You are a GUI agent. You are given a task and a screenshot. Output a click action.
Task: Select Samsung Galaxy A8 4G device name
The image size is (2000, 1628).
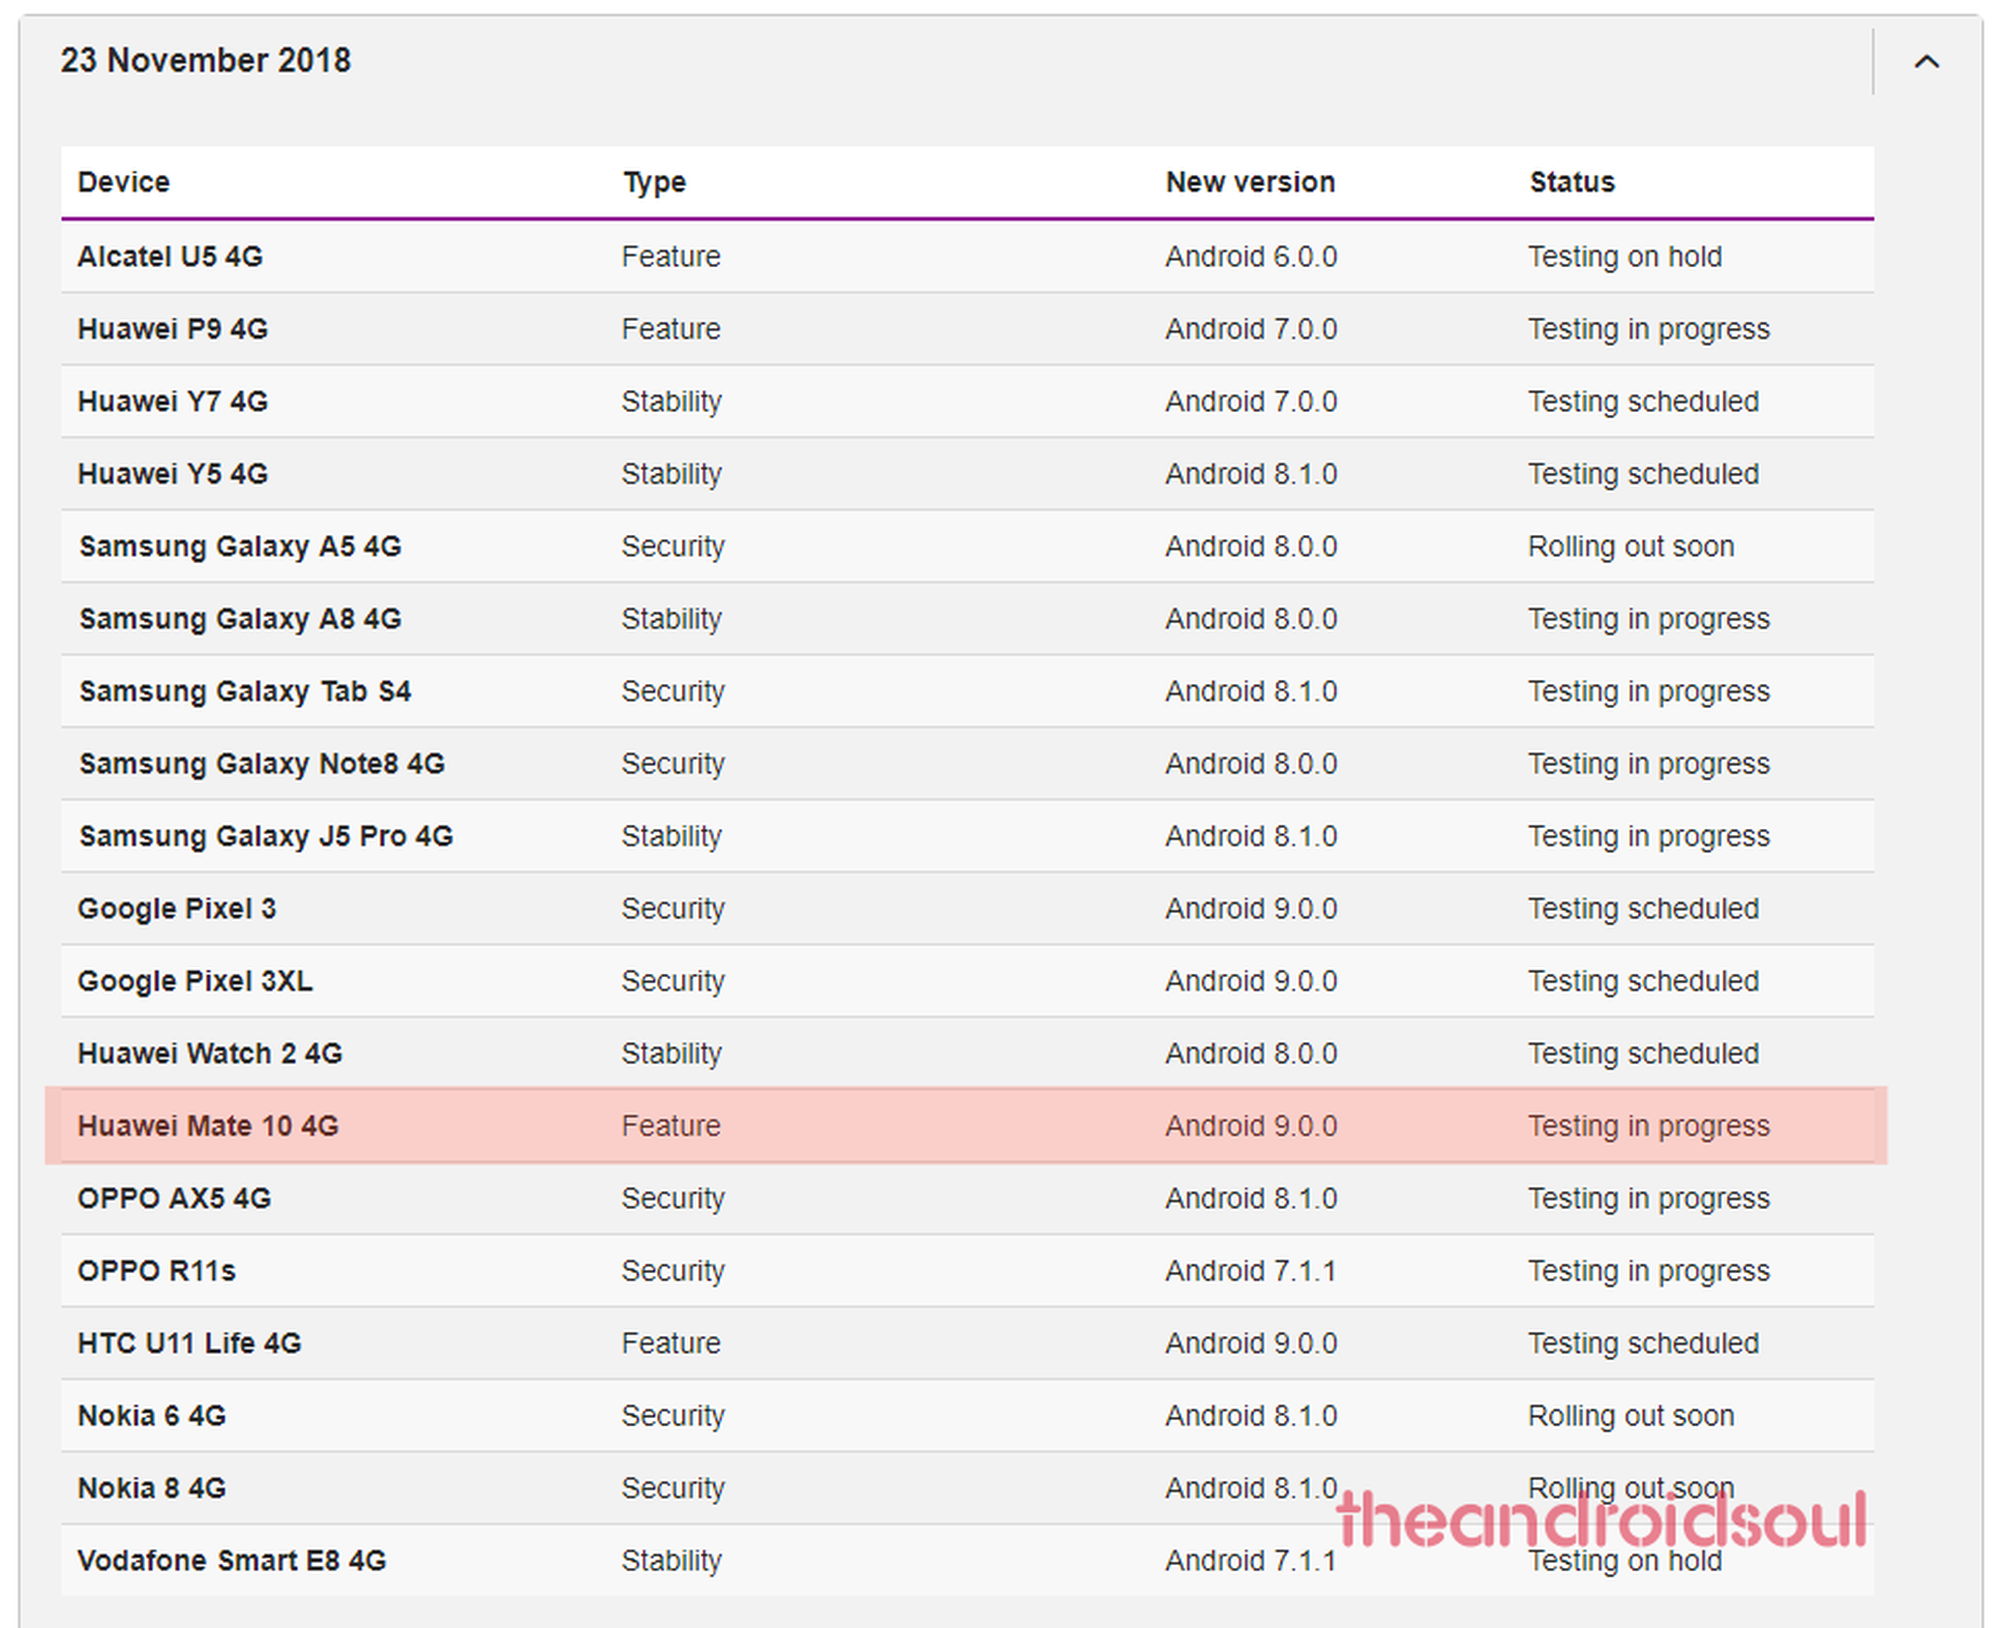click(240, 619)
